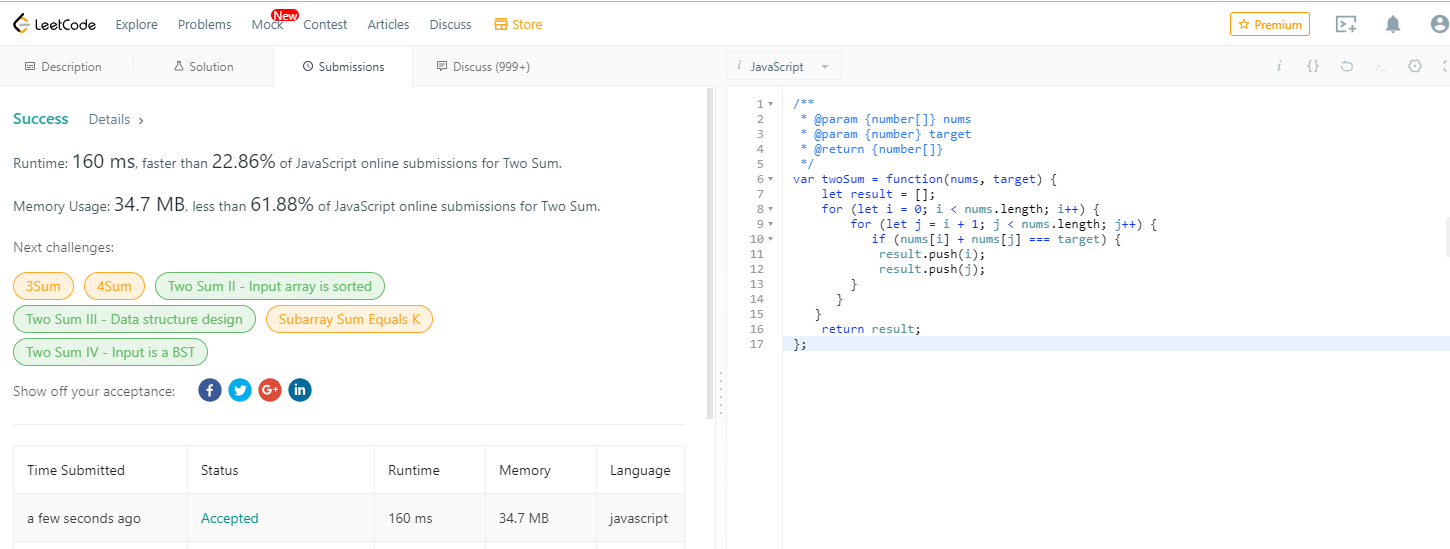Click the info icon in the language selector
The image size is (1450, 549).
click(x=739, y=66)
